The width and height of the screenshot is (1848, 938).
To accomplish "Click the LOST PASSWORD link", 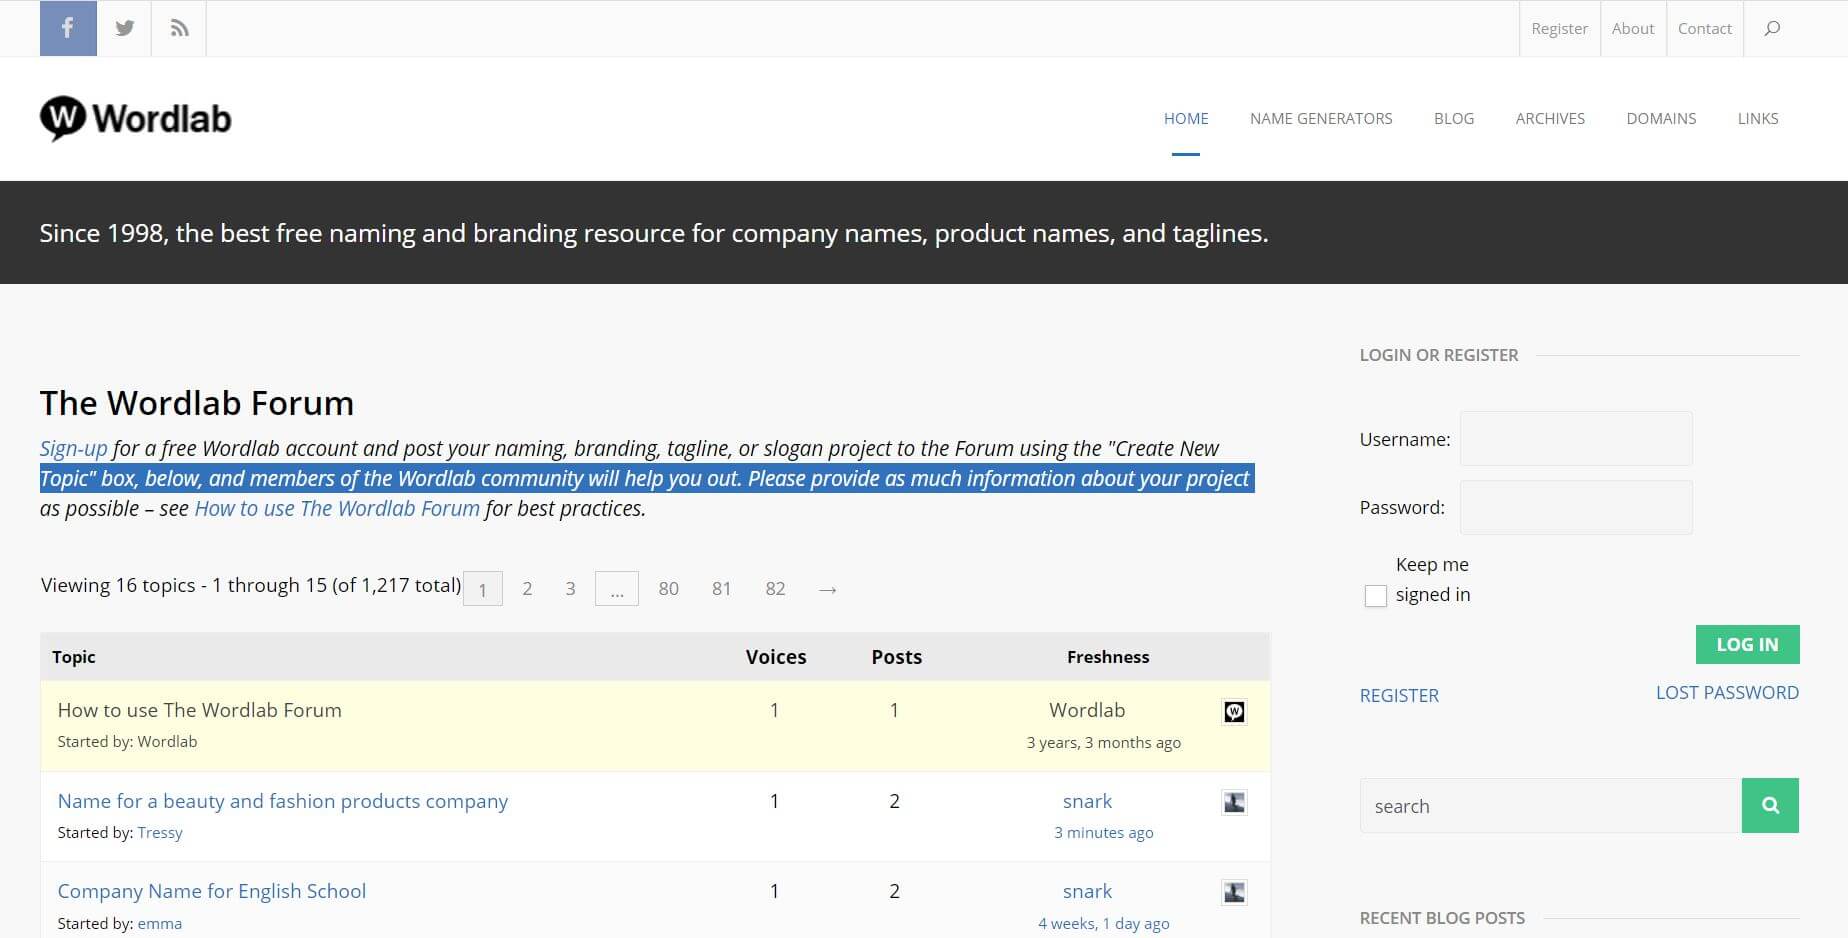I will 1727,692.
